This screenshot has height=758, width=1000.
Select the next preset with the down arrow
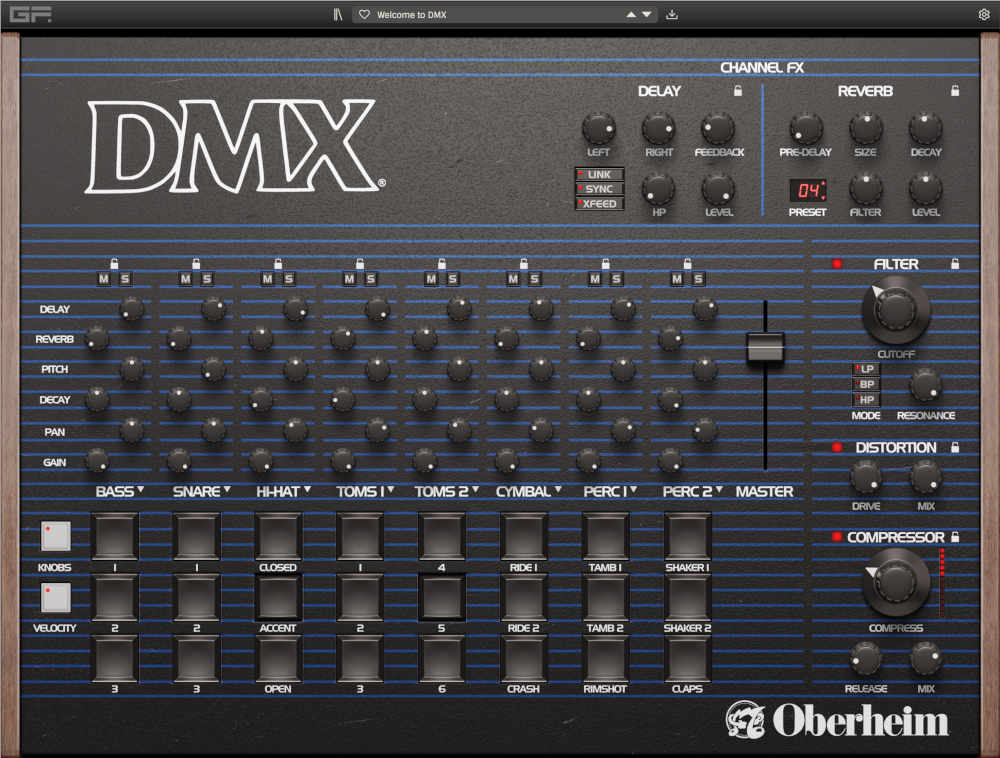pos(645,14)
